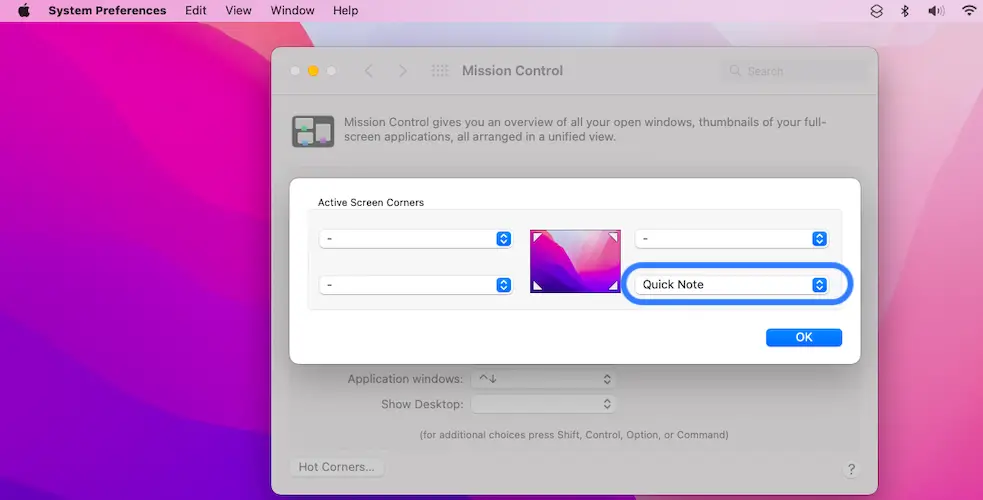Open the Apple menu
This screenshot has width=983, height=500.
tap(24, 11)
